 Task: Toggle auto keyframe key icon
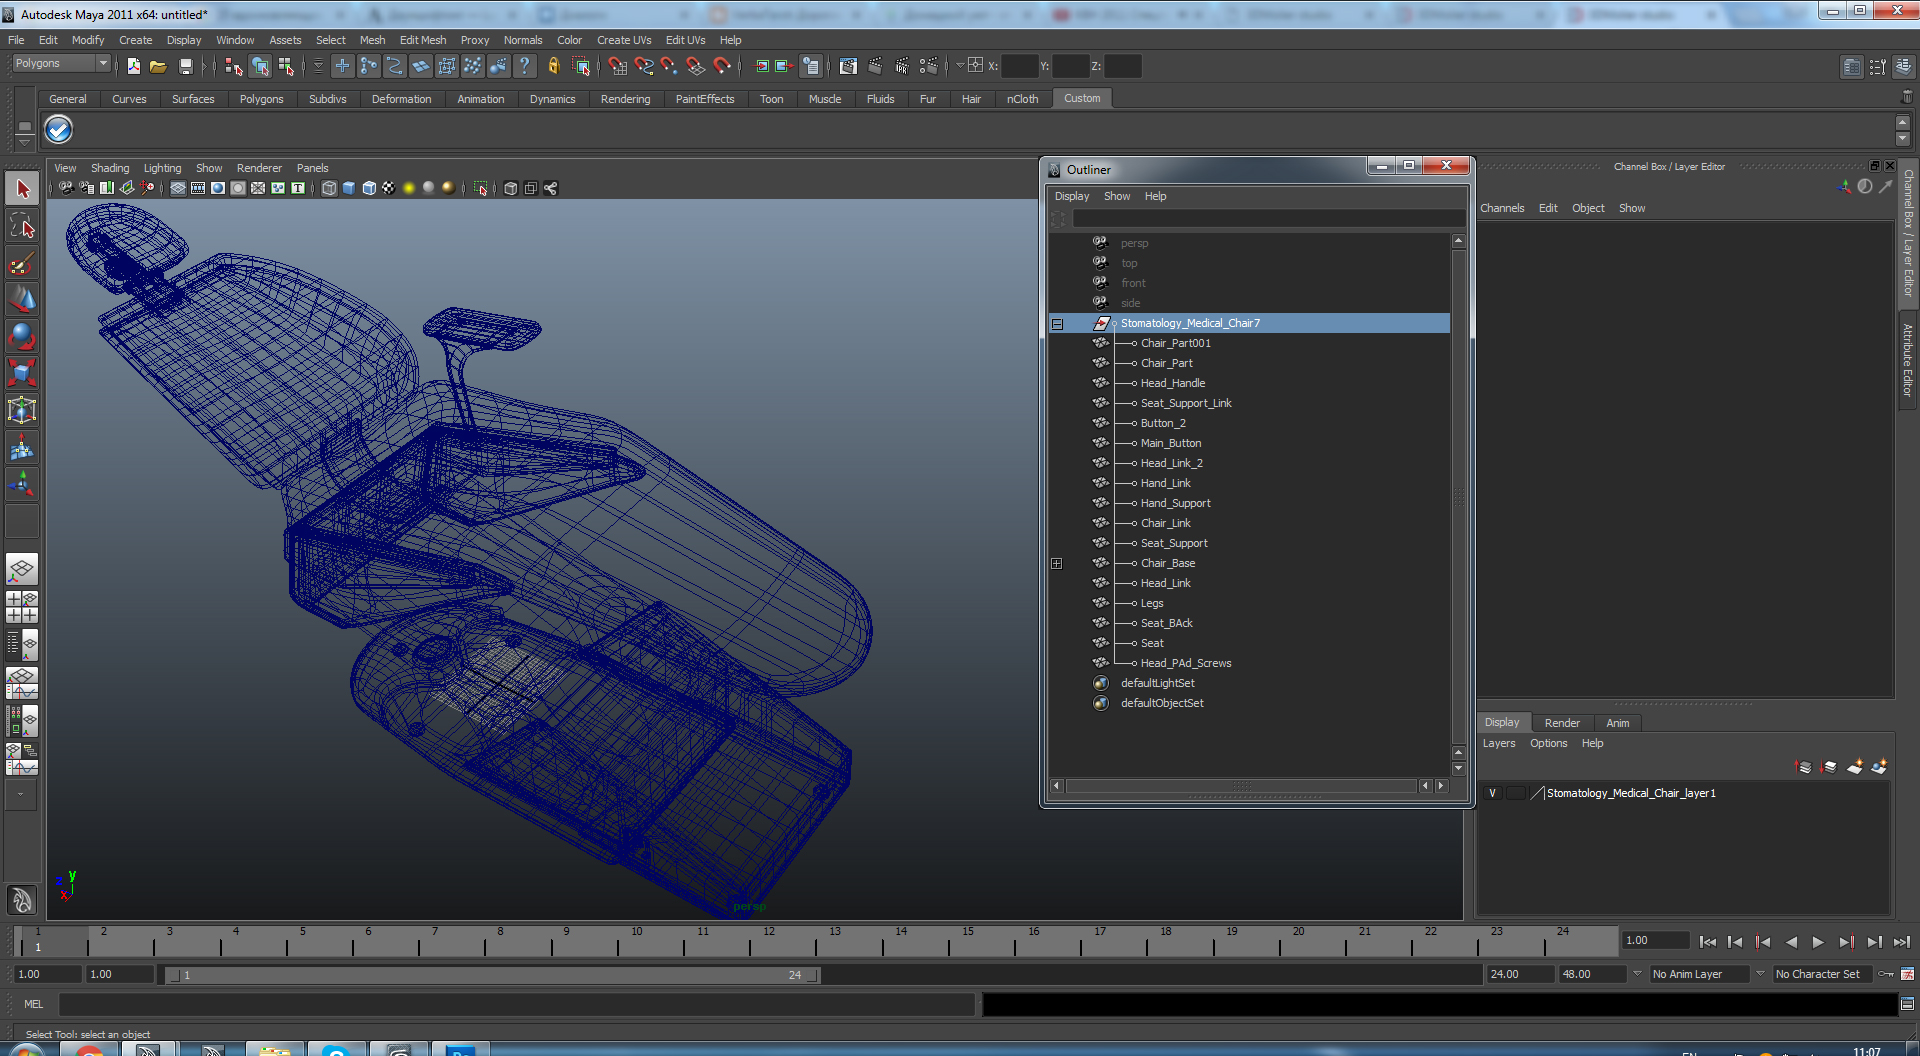click(1886, 974)
